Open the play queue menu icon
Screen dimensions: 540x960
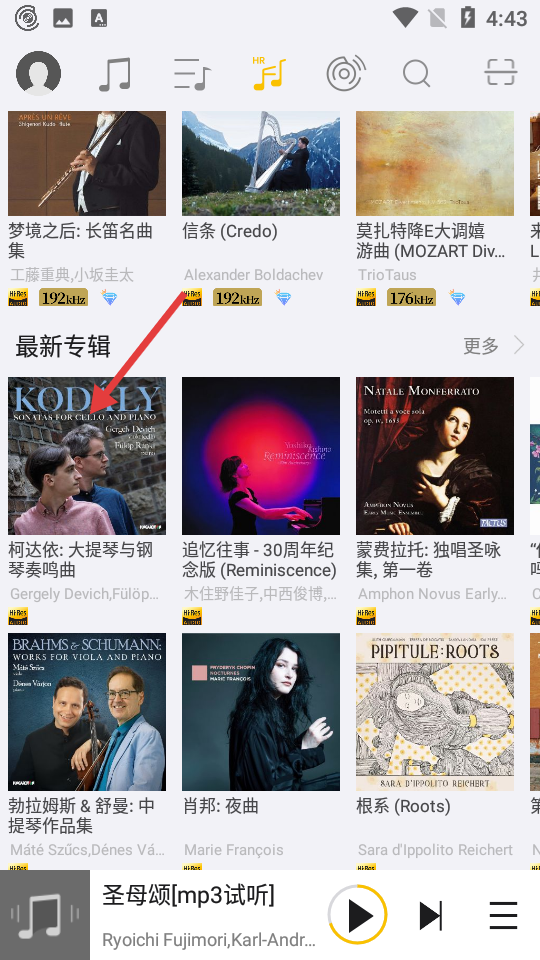coord(503,916)
